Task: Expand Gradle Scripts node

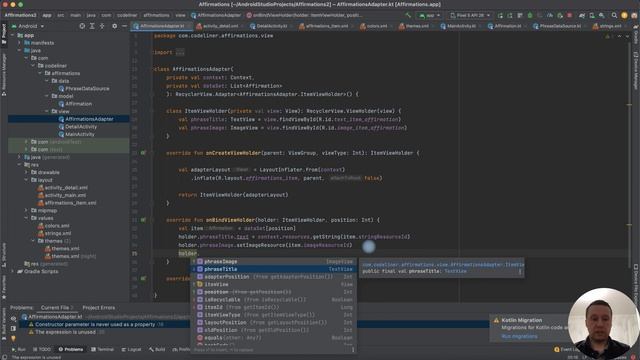Action: pyautogui.click(x=13, y=271)
